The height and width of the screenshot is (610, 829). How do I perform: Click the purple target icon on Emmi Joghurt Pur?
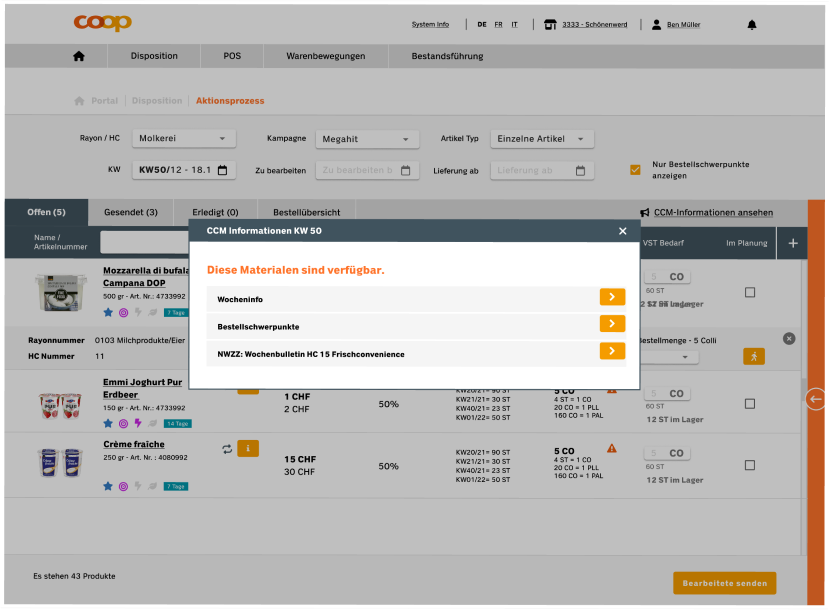click(x=123, y=423)
